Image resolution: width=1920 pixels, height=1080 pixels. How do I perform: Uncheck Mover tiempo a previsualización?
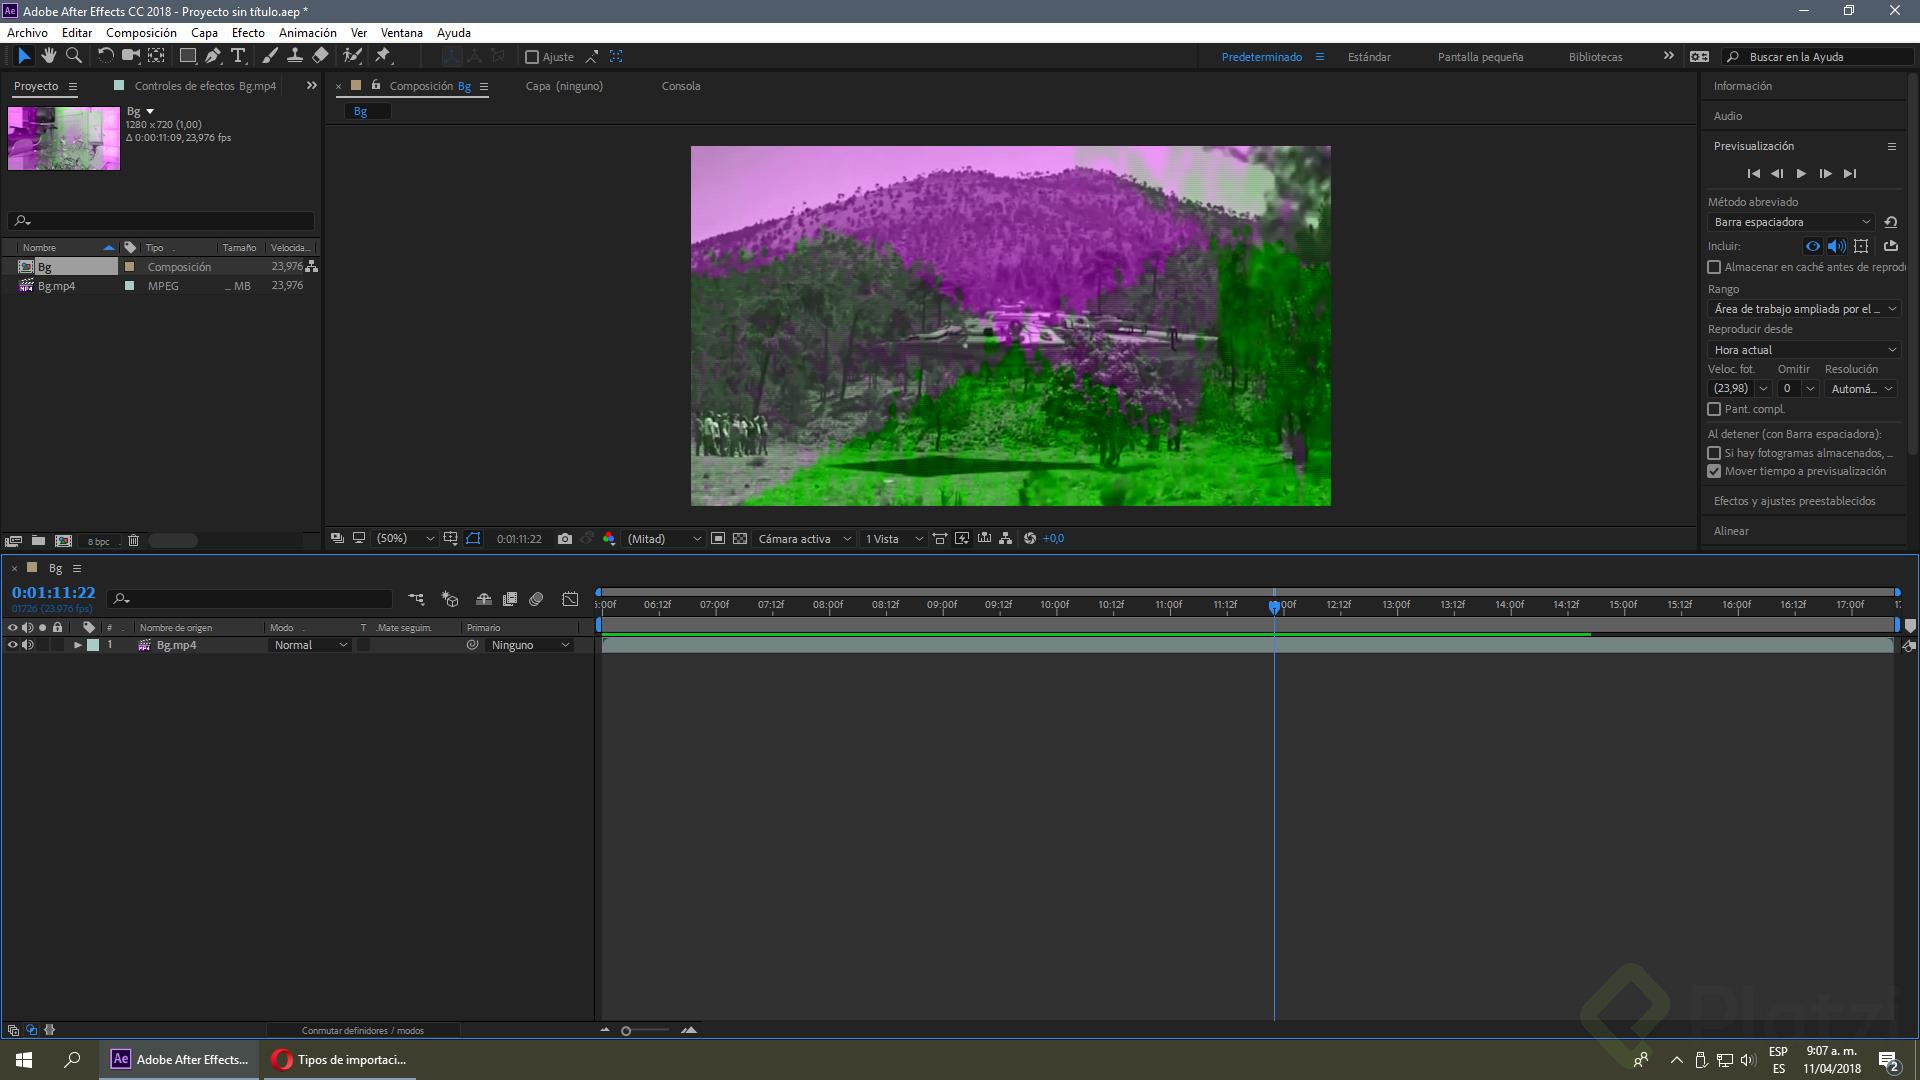(x=1714, y=471)
